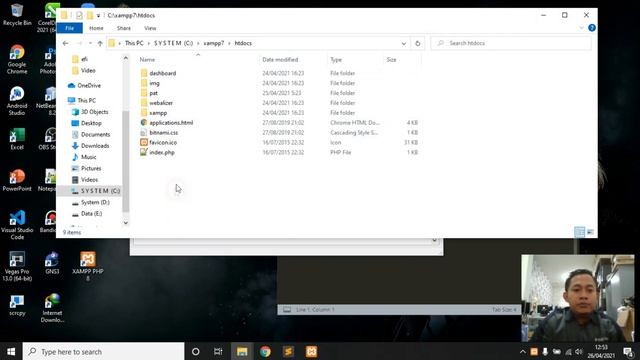640x360 pixels.
Task: Open the XAMPP PHP 8 desktop shortcut
Action: 88,266
